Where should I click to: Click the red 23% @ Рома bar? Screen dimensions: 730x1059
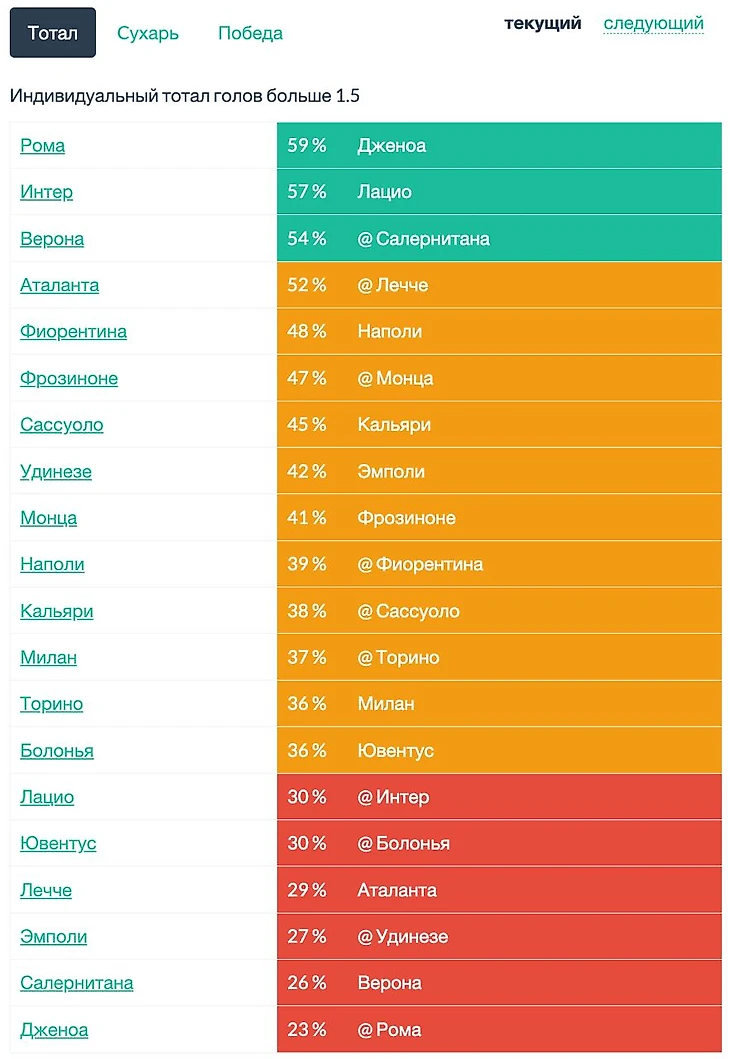click(x=499, y=1029)
